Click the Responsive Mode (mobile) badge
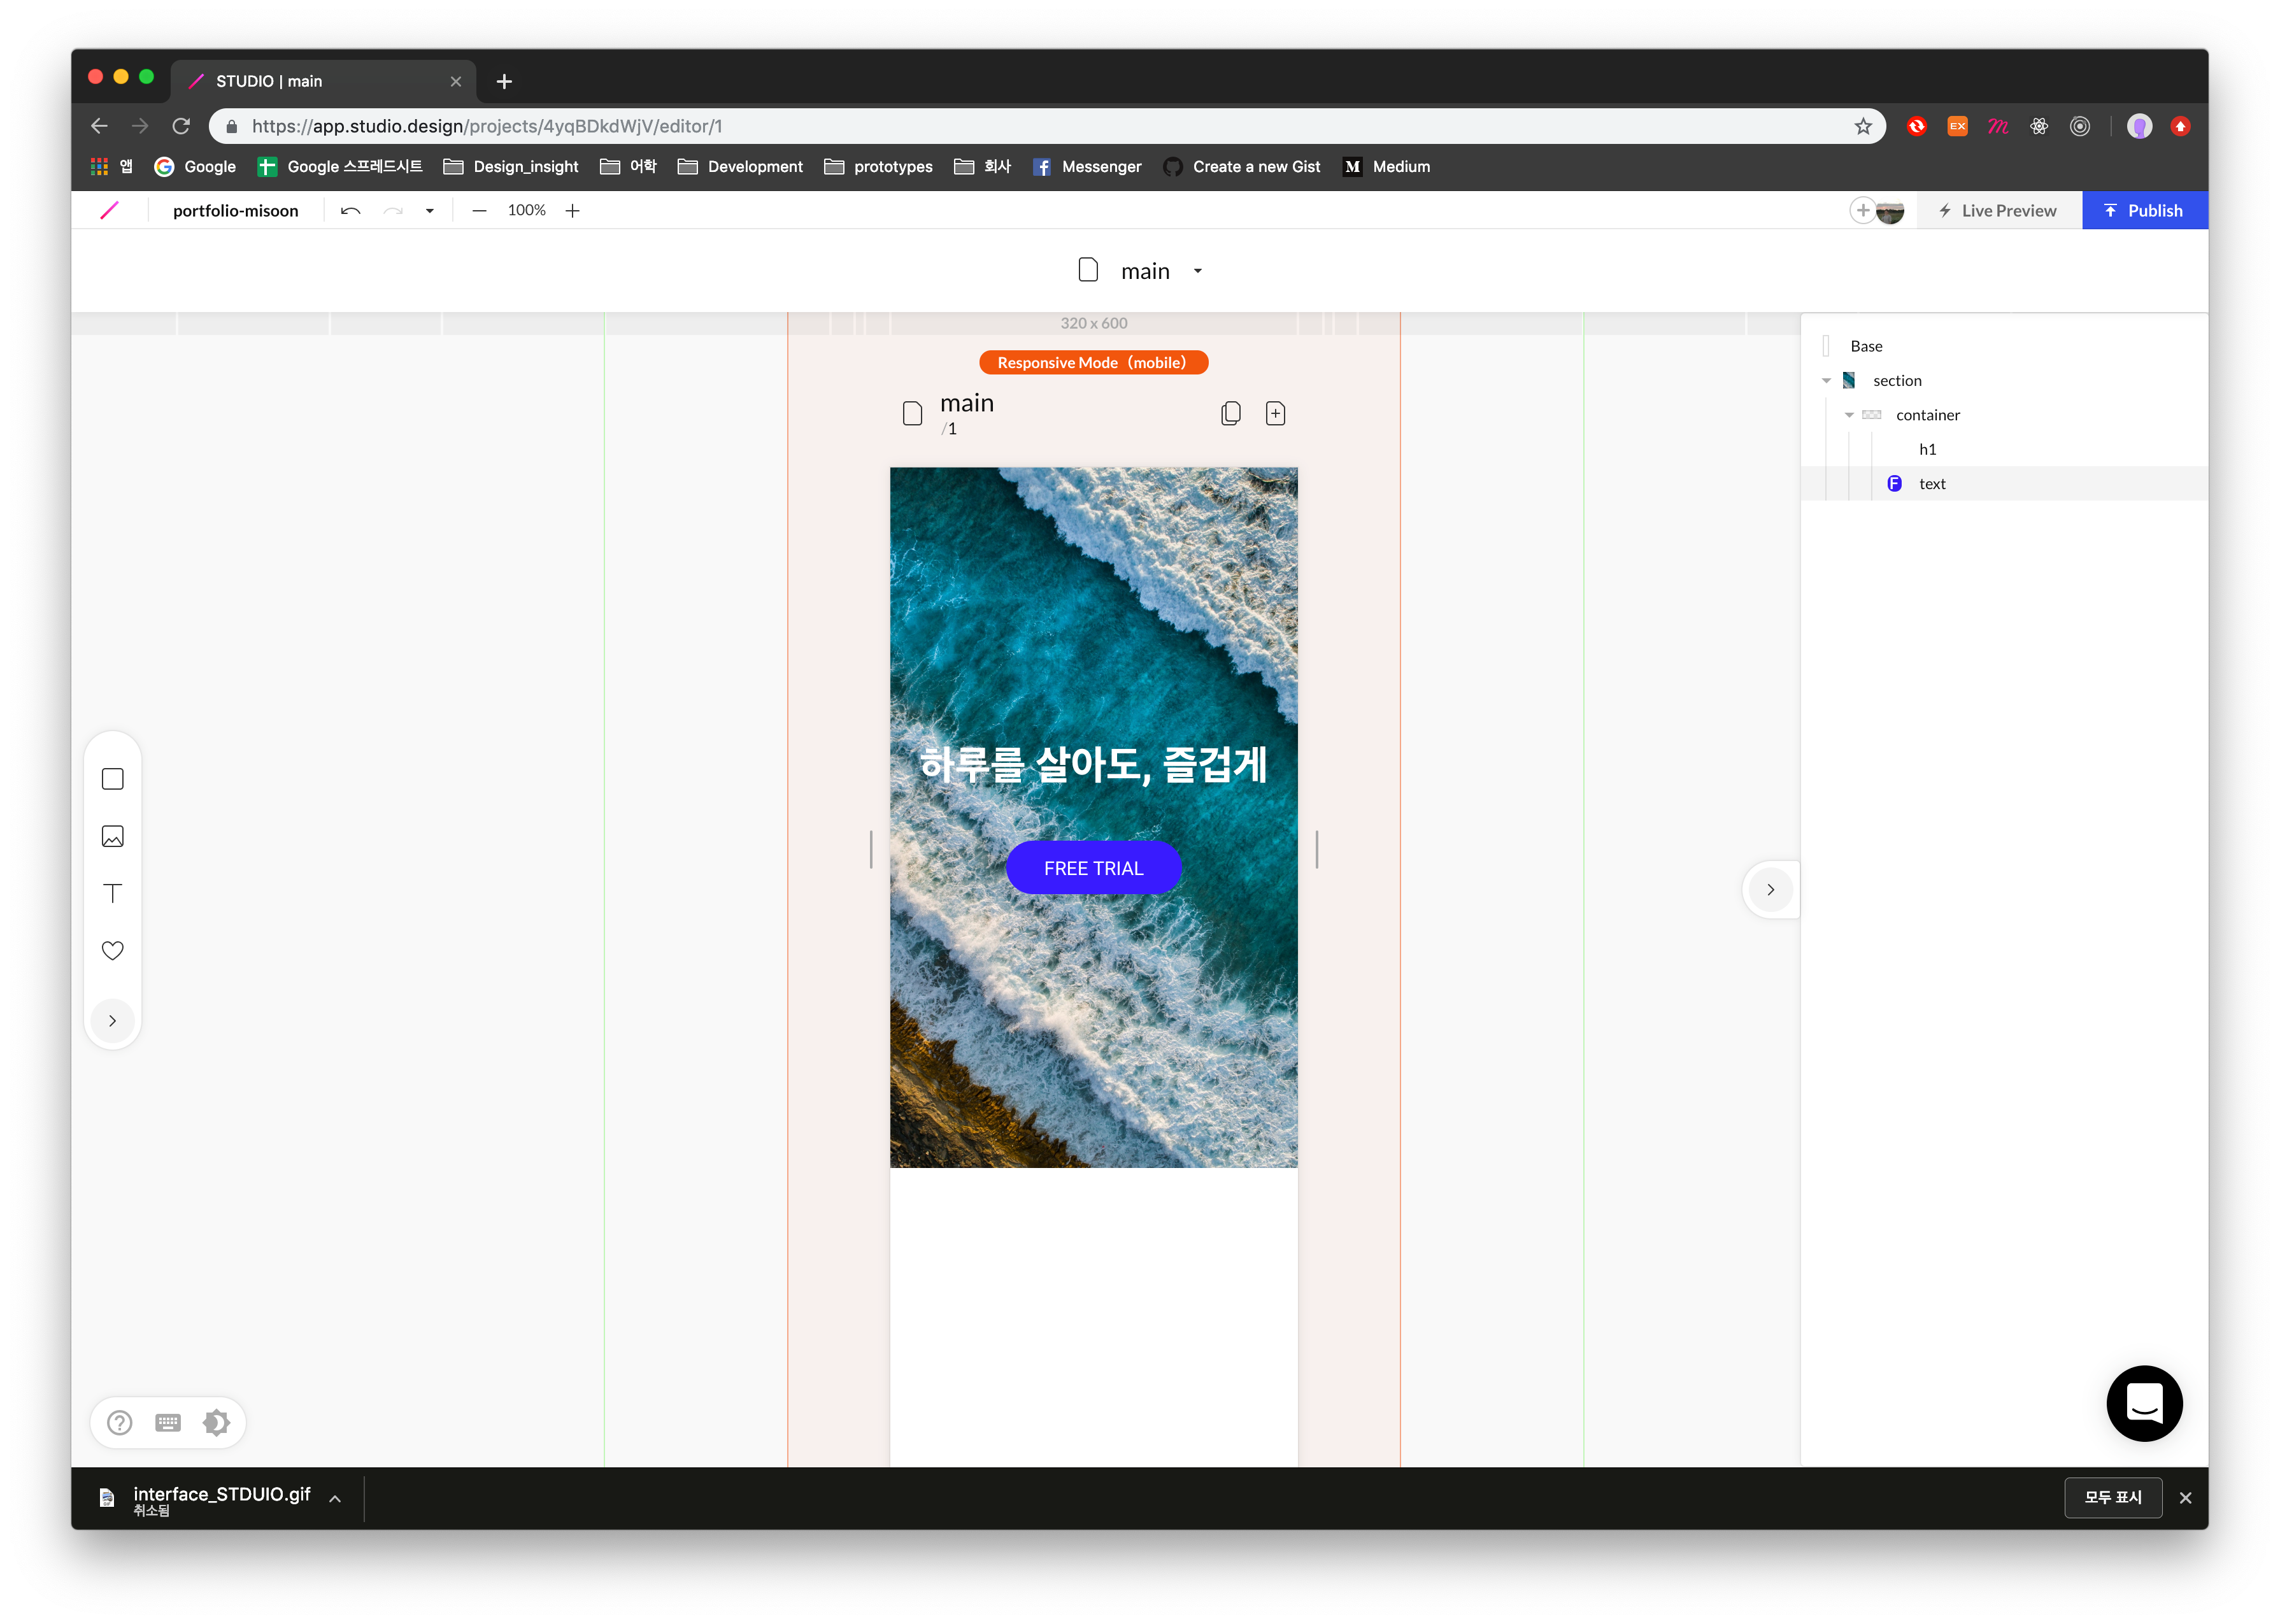Image resolution: width=2280 pixels, height=1624 pixels. click(1093, 362)
